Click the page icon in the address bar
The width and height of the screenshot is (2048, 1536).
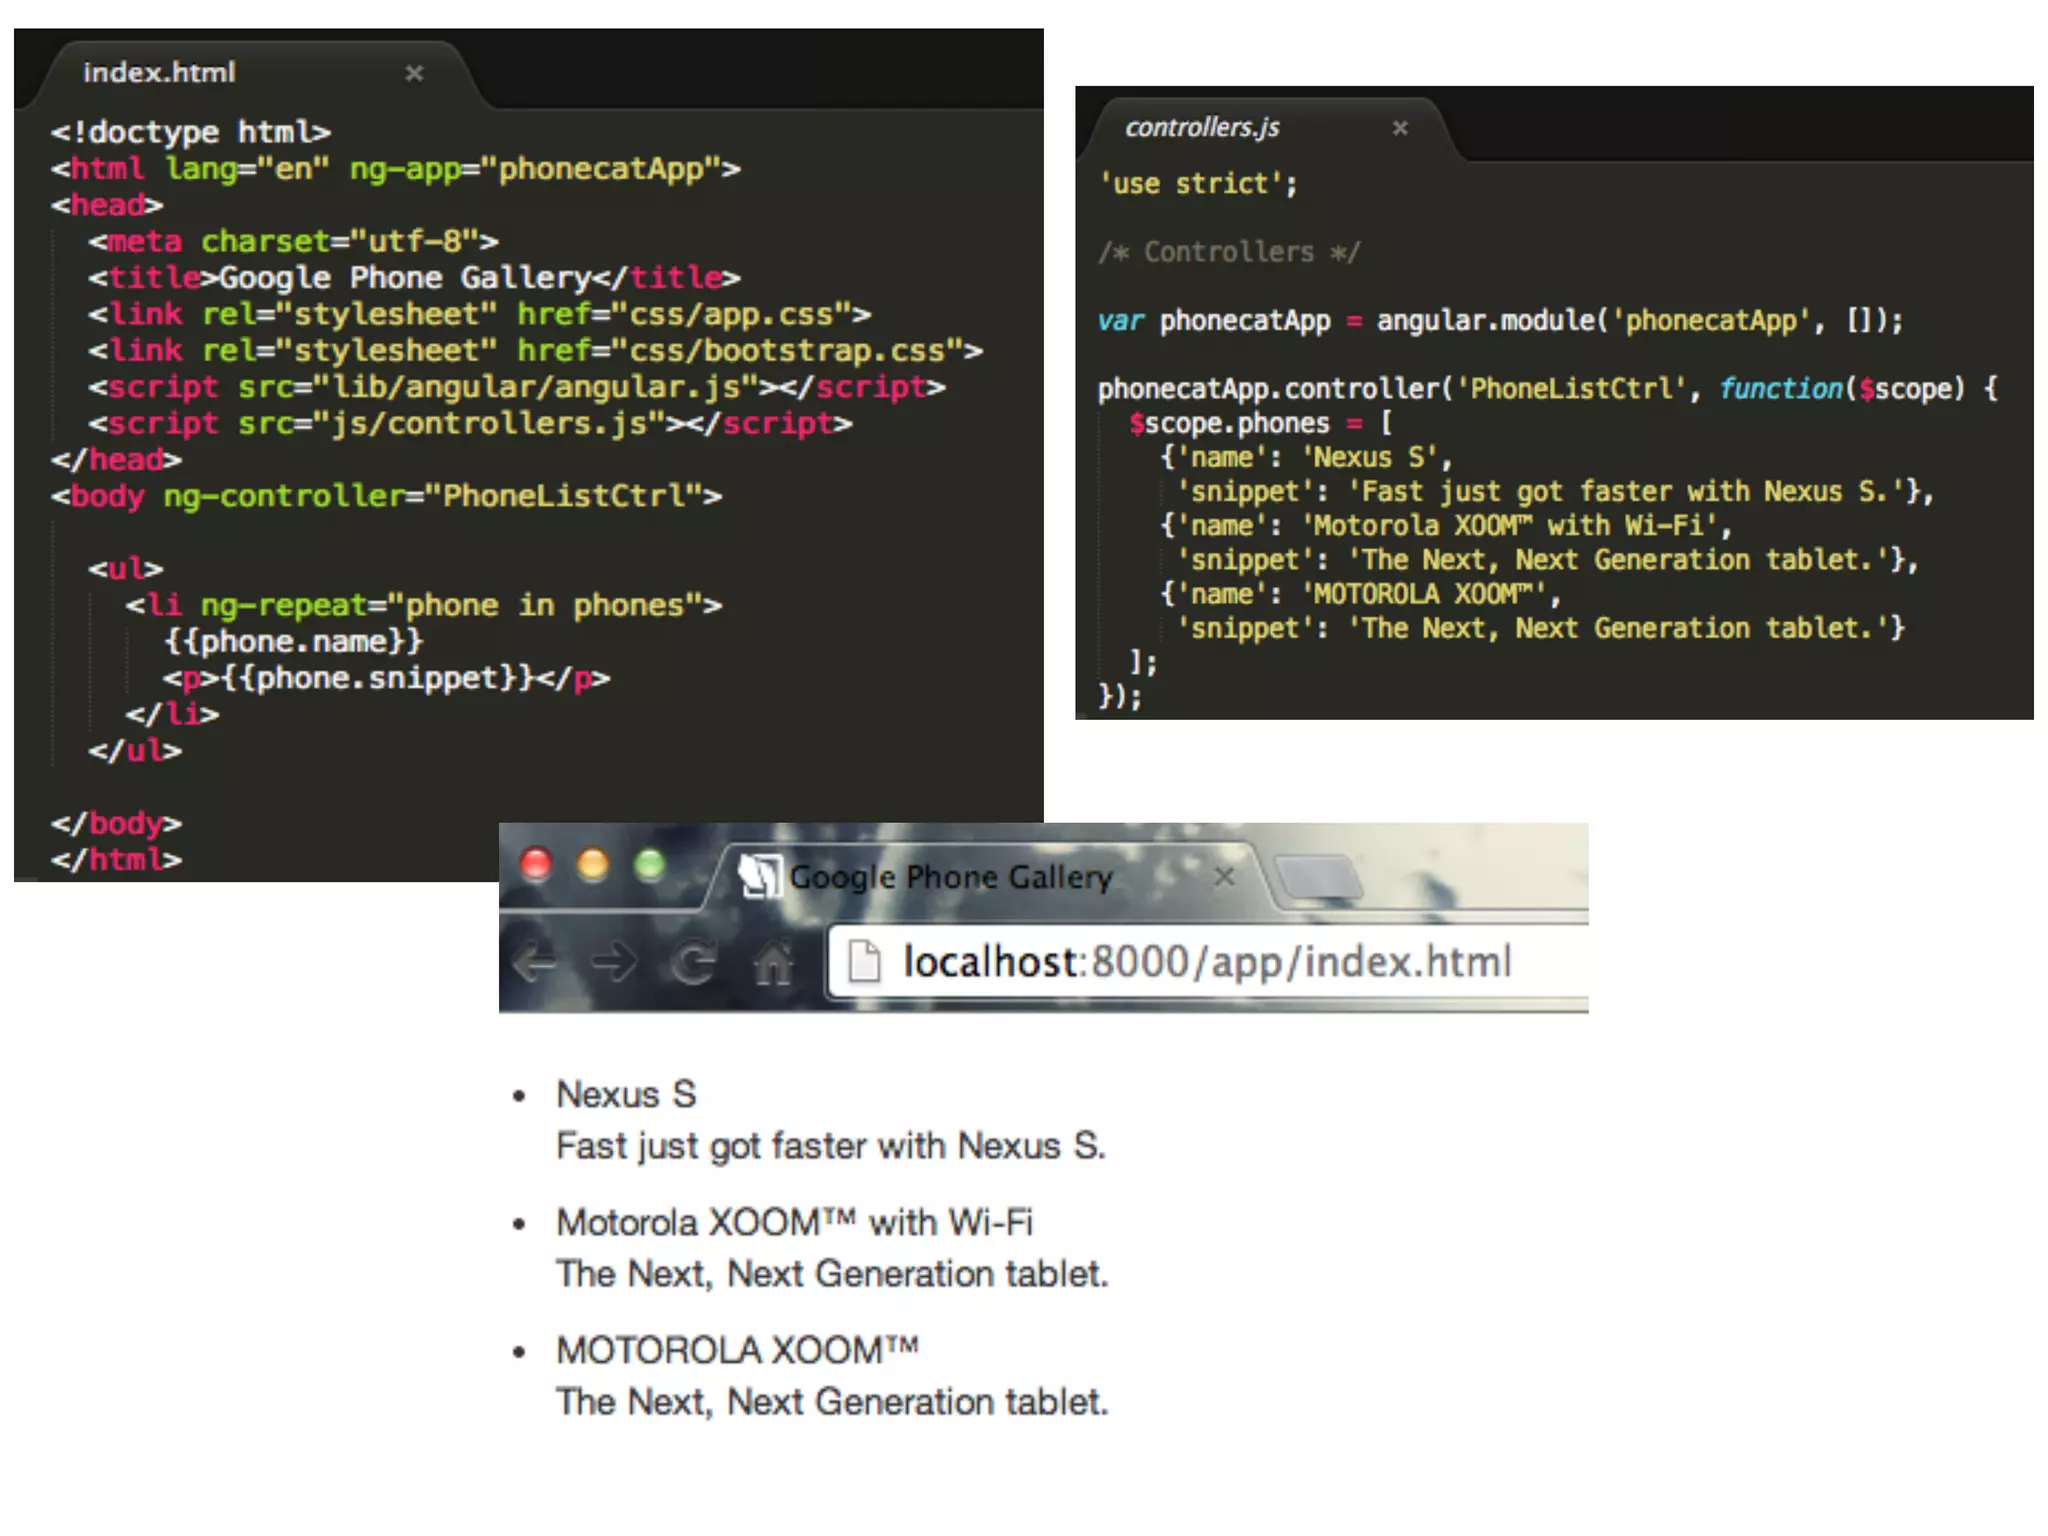(864, 962)
